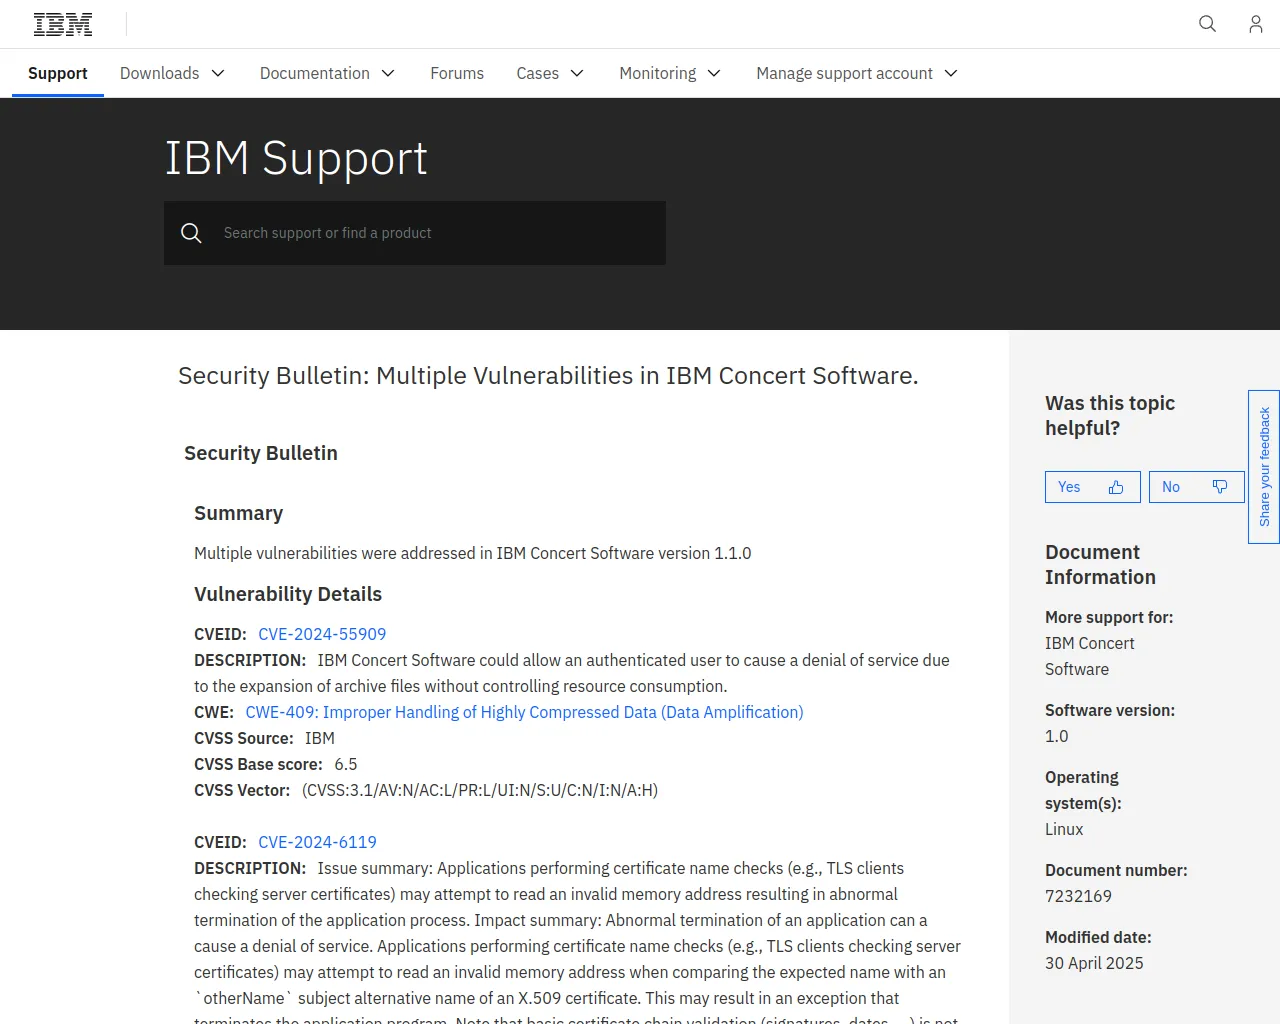This screenshot has height=1024, width=1280.
Task: Expand the Cases chevron
Action: pyautogui.click(x=577, y=73)
